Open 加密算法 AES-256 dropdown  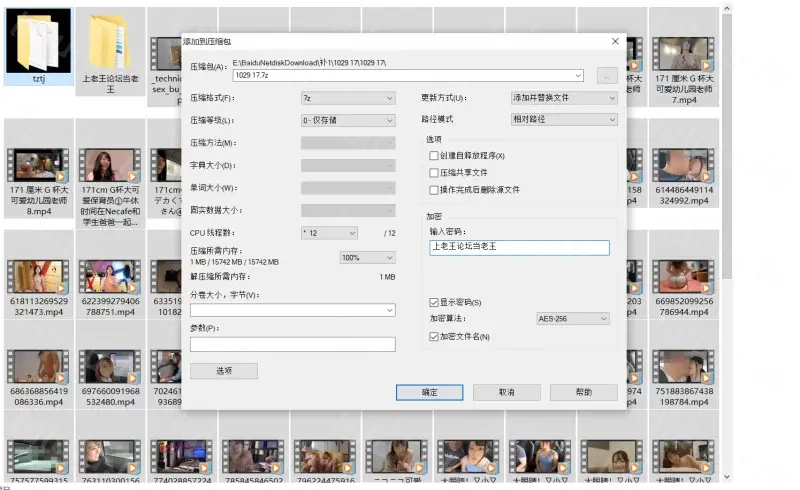pos(572,319)
